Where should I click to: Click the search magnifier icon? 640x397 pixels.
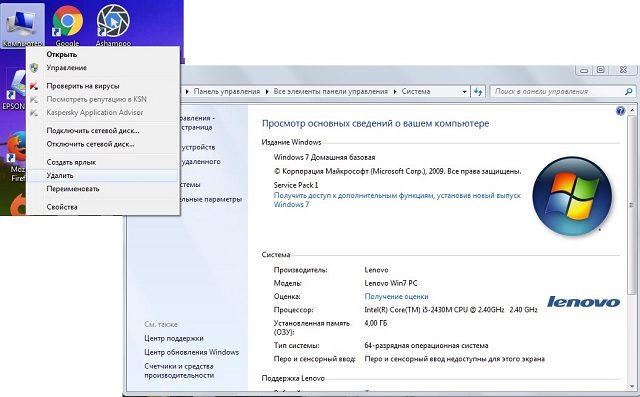click(628, 91)
